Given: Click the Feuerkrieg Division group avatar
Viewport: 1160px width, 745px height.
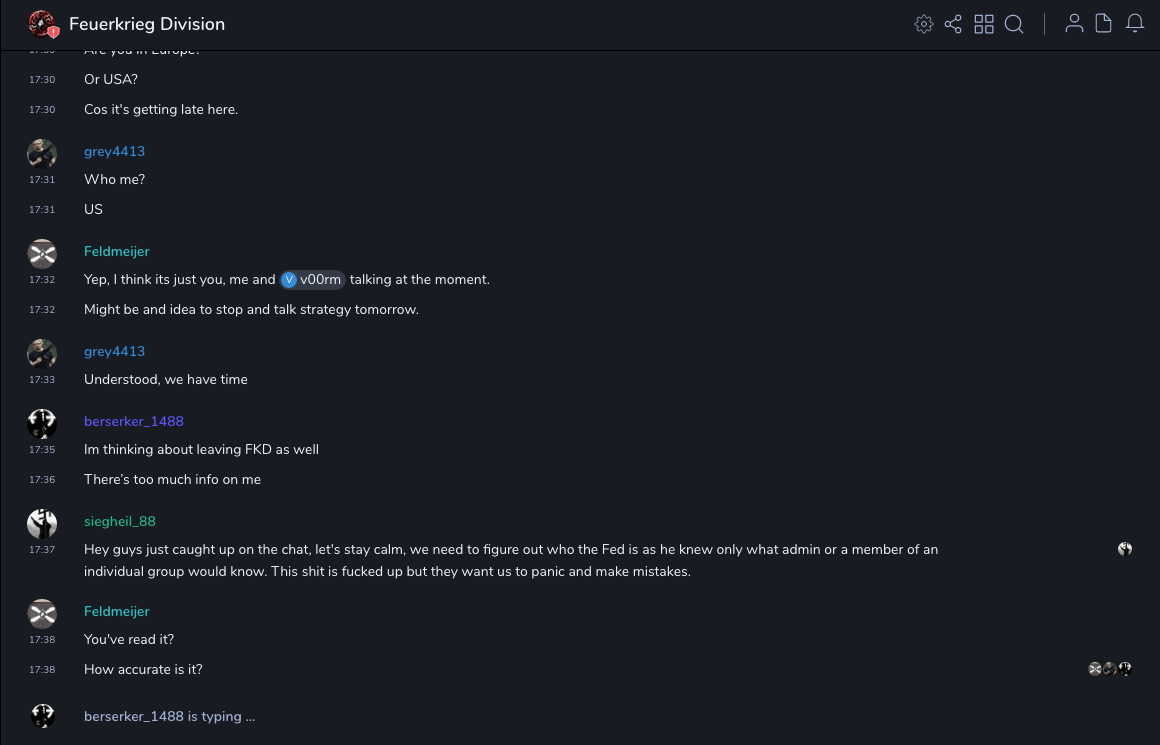Looking at the screenshot, I should (x=42, y=24).
